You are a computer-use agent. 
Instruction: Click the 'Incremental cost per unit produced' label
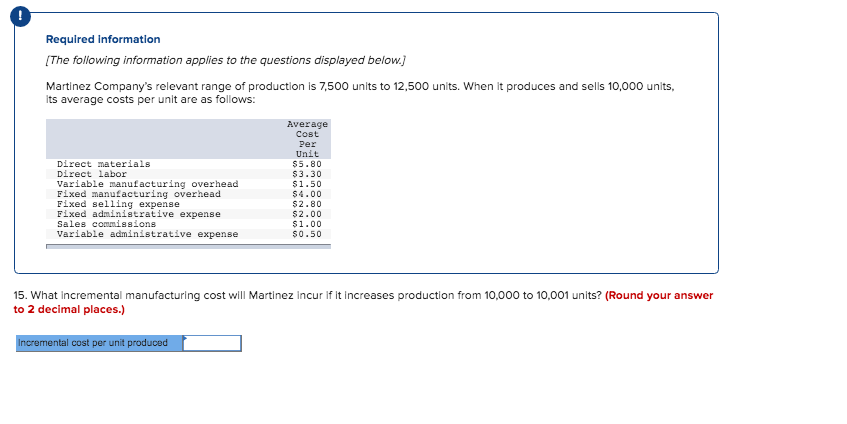99,343
